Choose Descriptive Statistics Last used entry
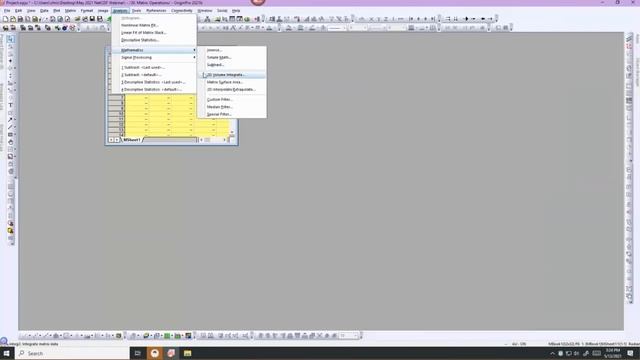 click(x=154, y=82)
